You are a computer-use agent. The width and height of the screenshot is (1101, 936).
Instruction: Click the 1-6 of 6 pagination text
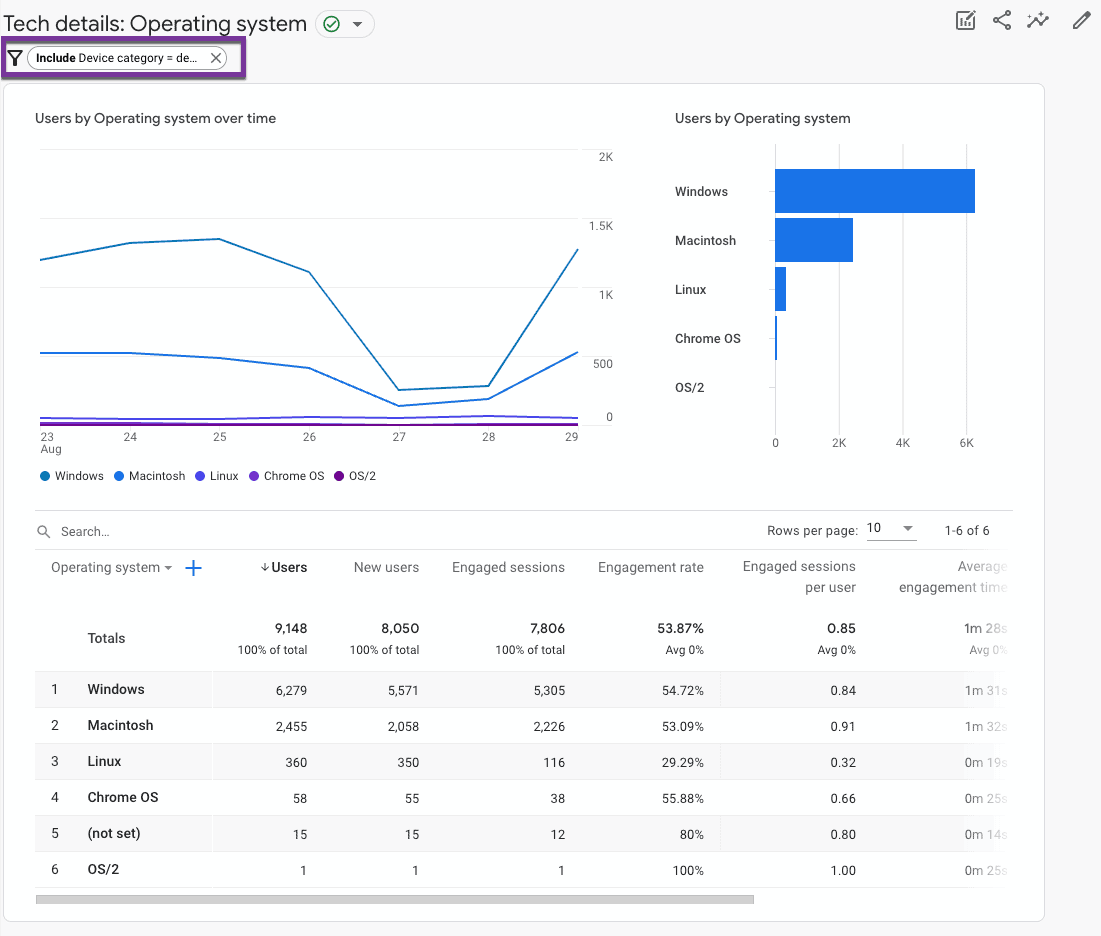(x=967, y=531)
